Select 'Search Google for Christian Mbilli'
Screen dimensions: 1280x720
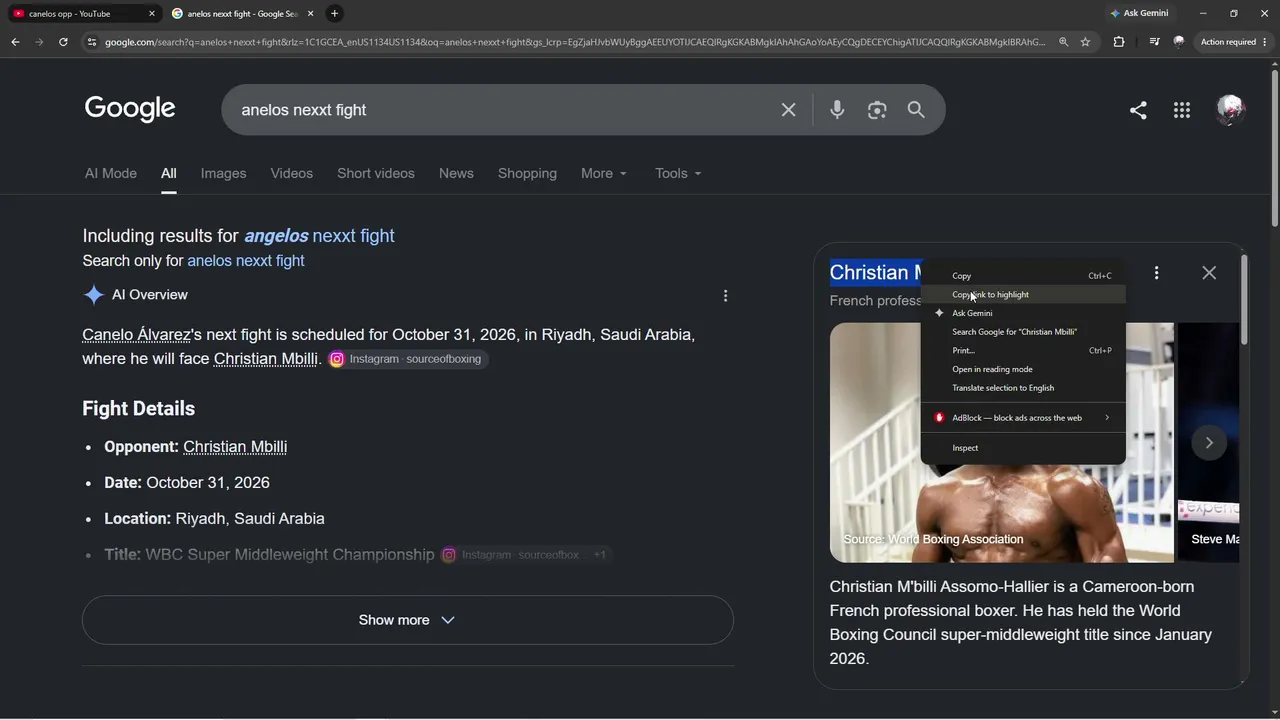[x=1023, y=332]
